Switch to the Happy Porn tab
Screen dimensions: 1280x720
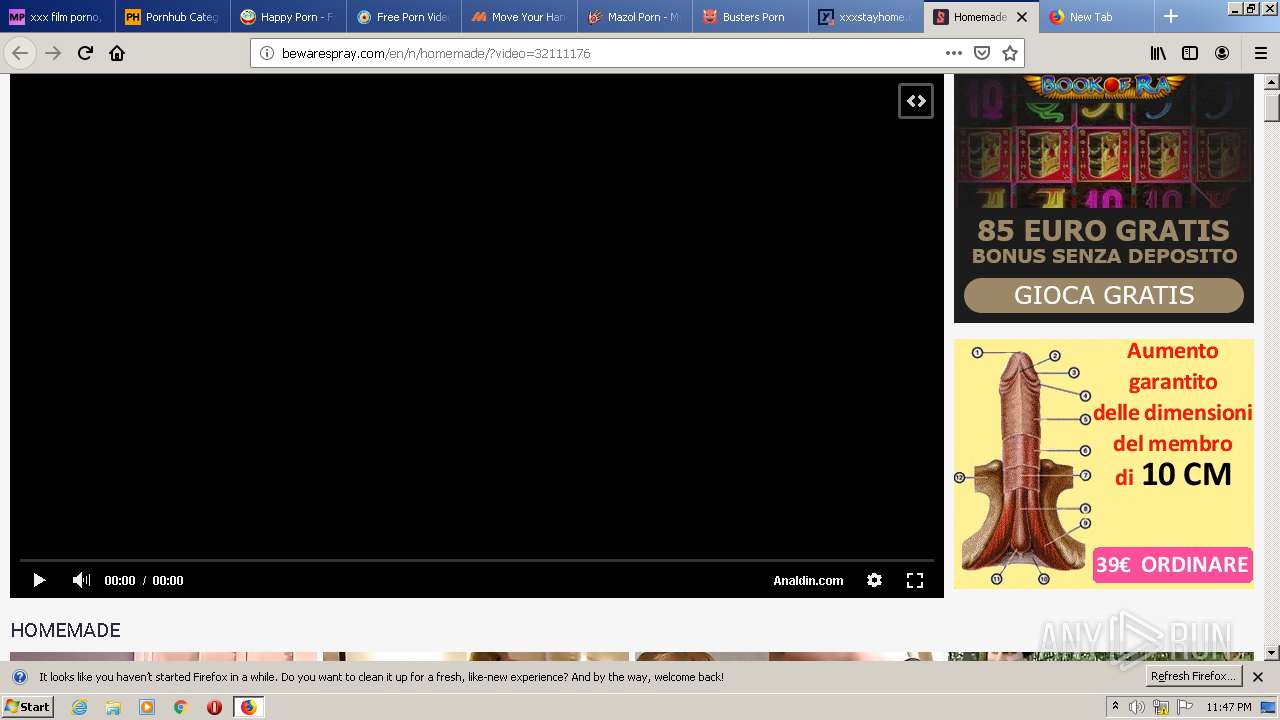coord(289,17)
